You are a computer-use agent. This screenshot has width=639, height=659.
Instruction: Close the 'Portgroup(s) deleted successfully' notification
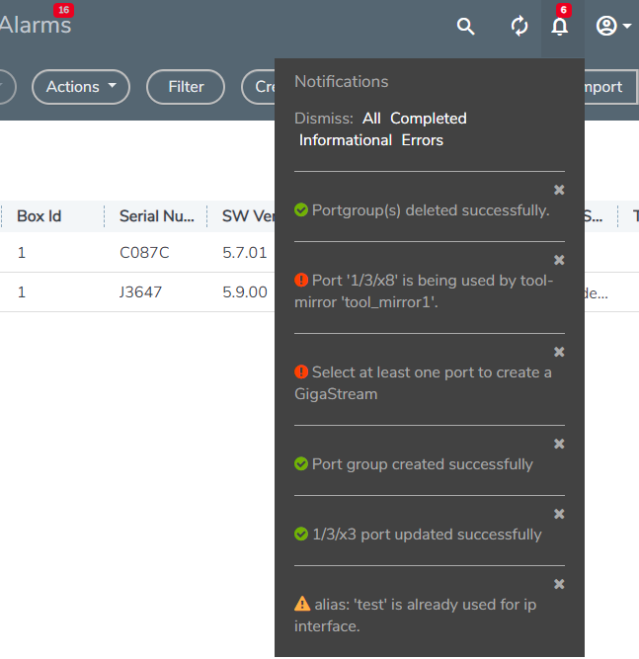coord(559,190)
